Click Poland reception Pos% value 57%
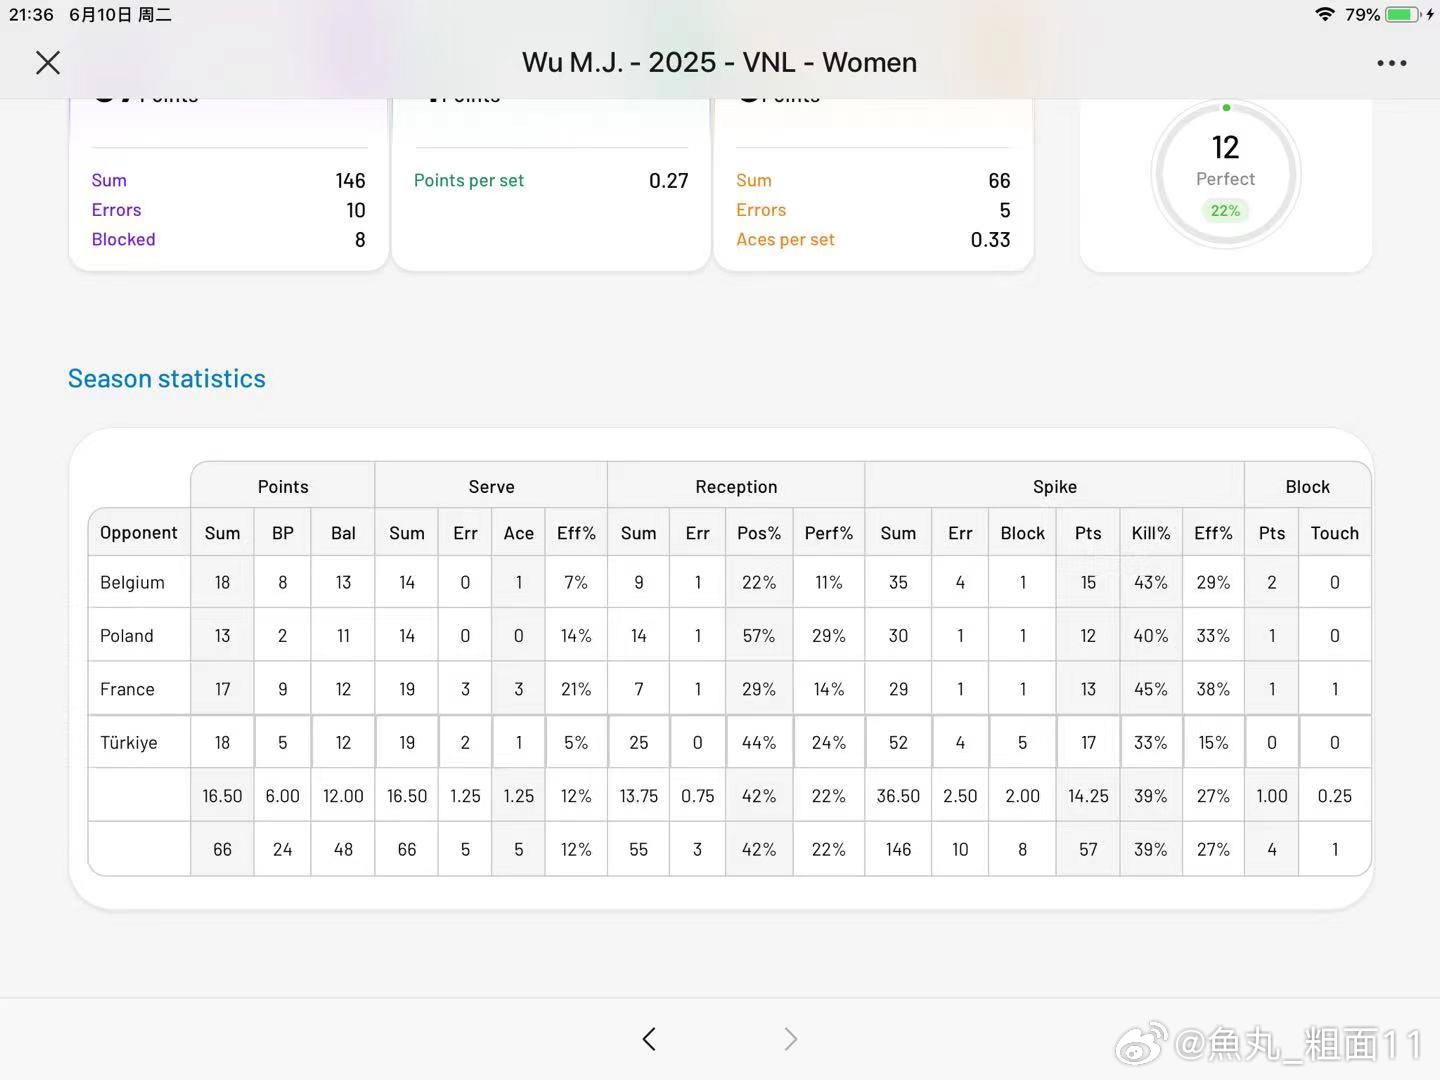Screen dimensions: 1440x1080 (x=759, y=635)
